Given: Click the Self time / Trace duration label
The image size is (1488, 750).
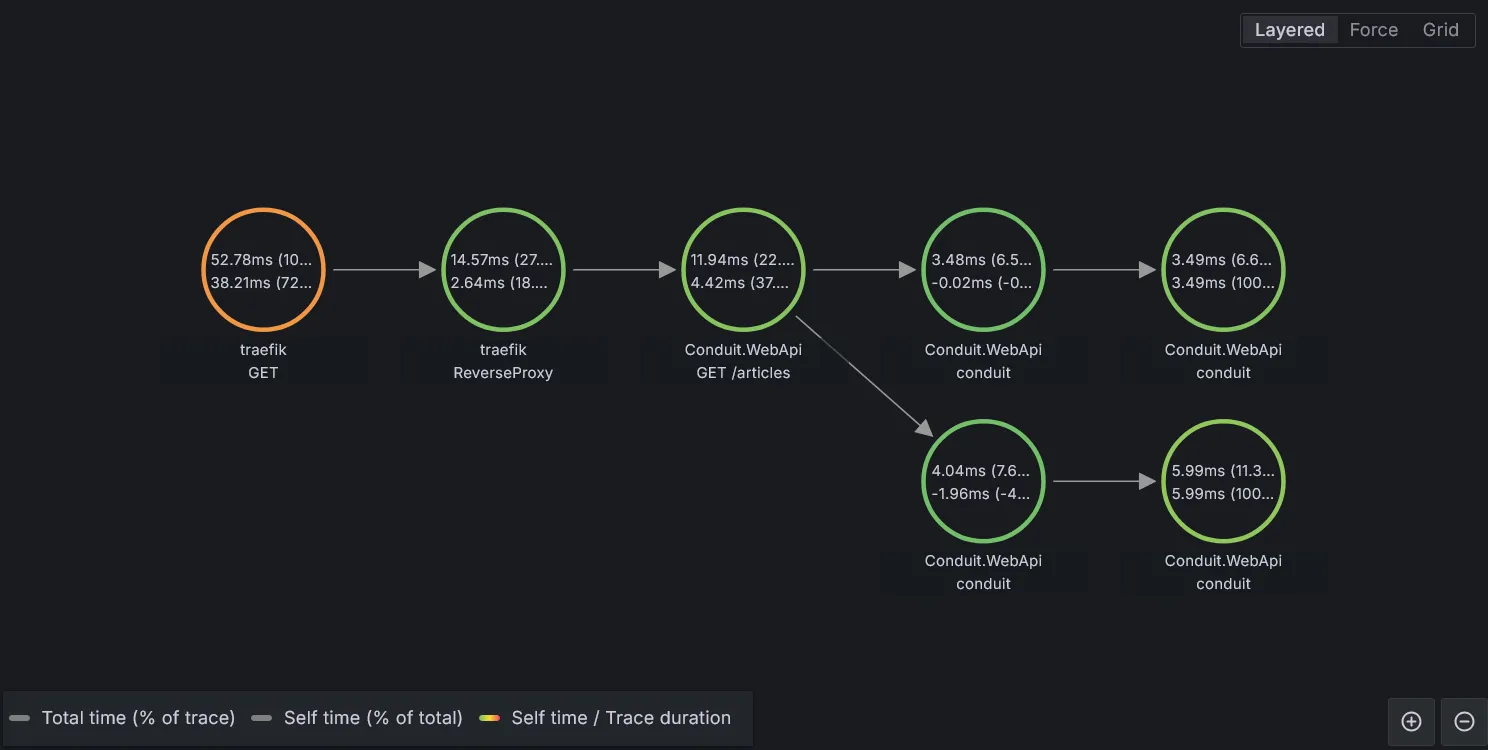Looking at the screenshot, I should coord(620,717).
